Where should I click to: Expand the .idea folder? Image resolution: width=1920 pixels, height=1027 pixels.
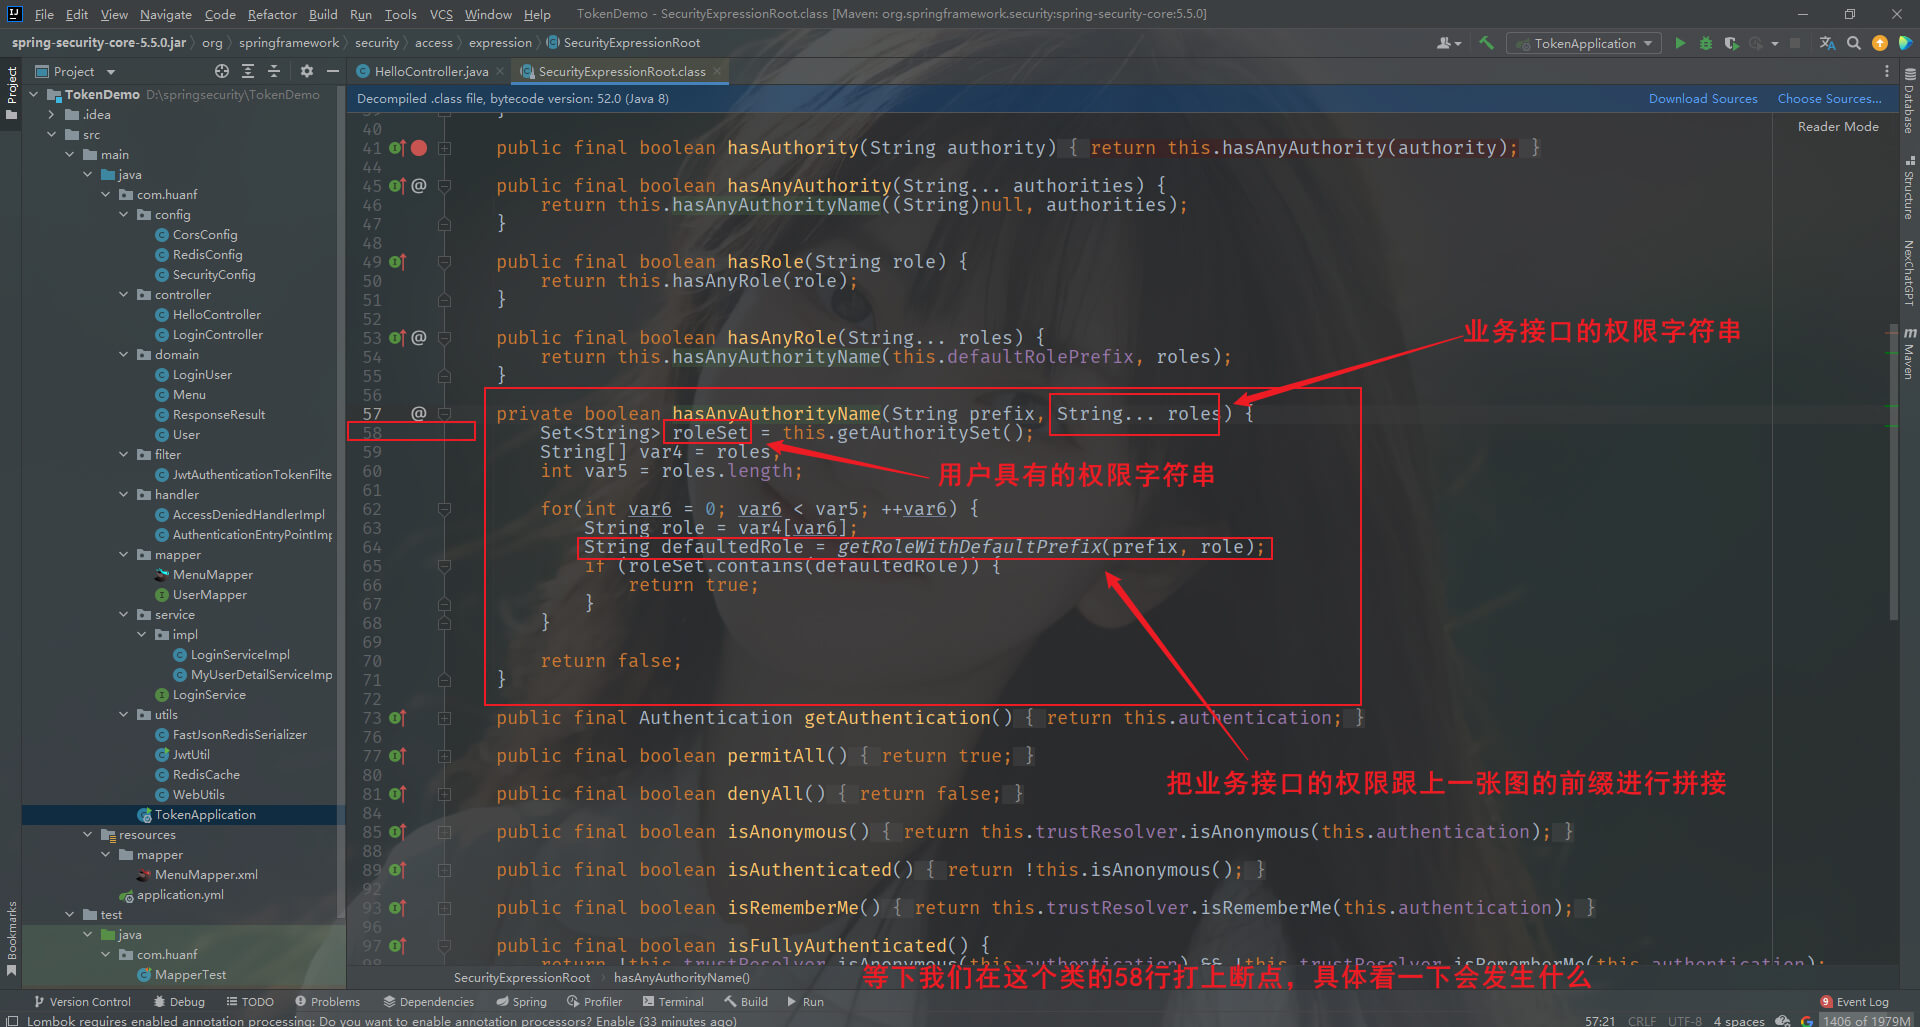[x=52, y=115]
